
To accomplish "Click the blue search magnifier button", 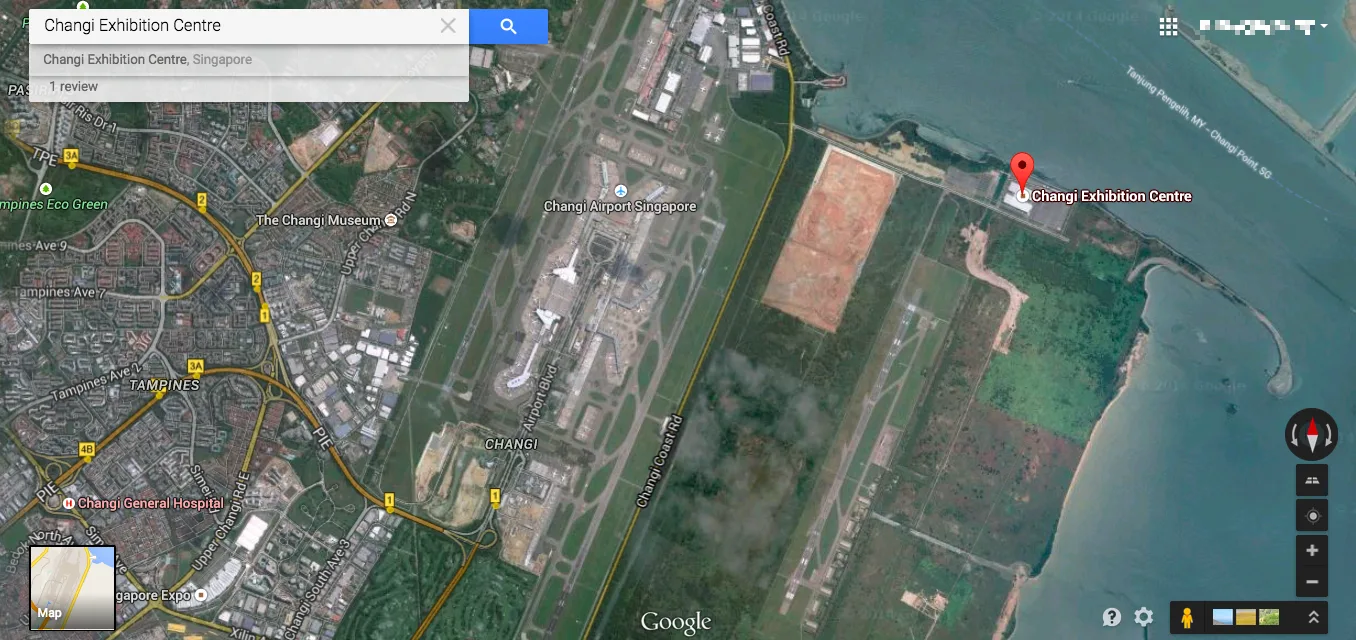I will tap(508, 27).
